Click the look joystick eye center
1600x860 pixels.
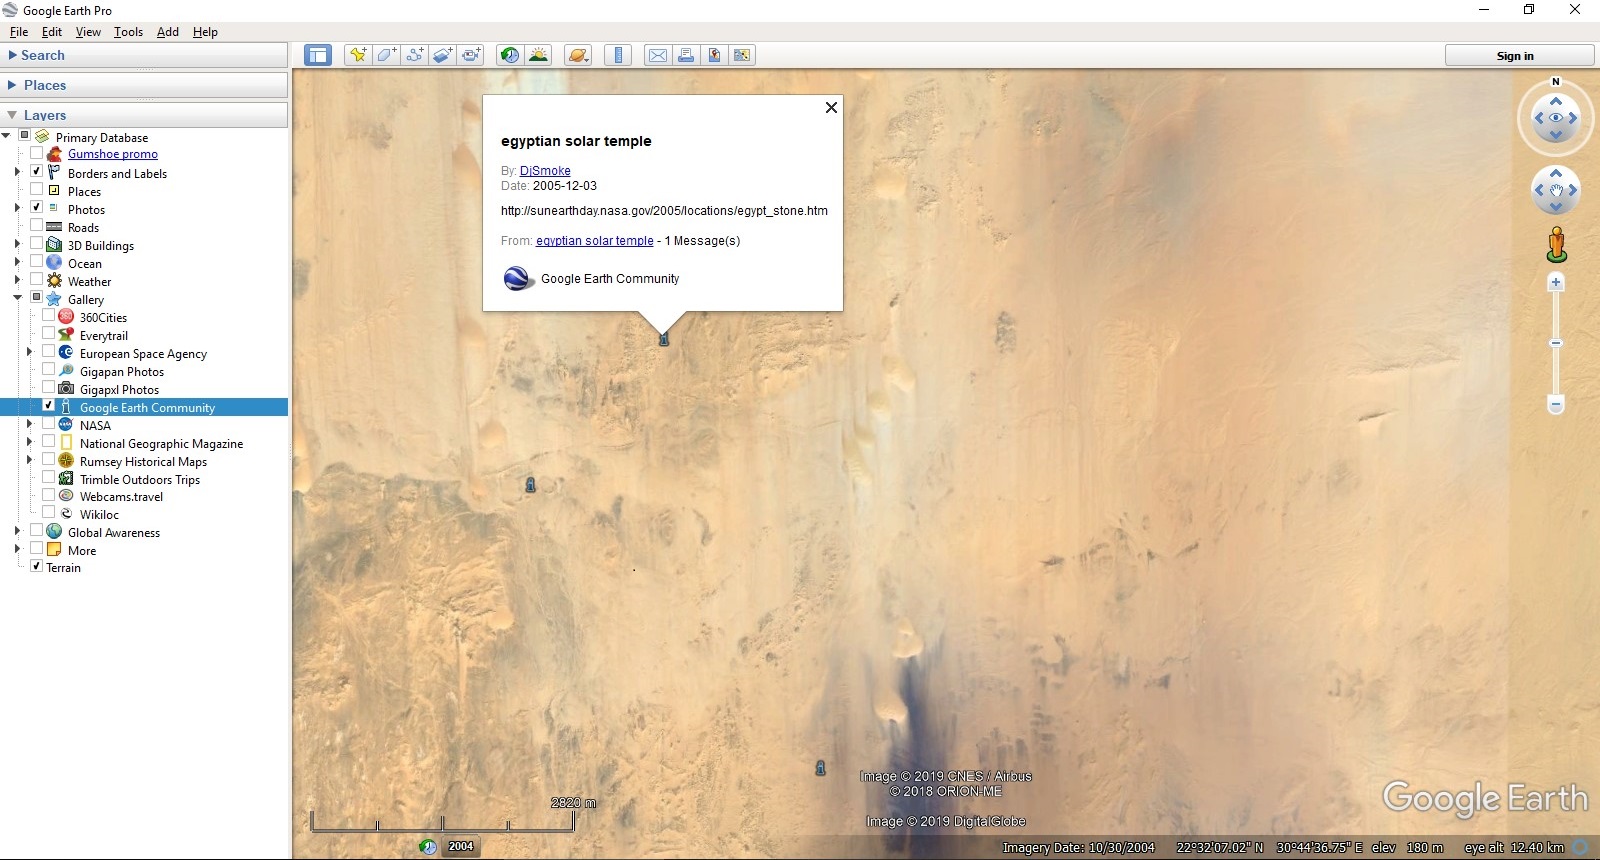[1555, 118]
